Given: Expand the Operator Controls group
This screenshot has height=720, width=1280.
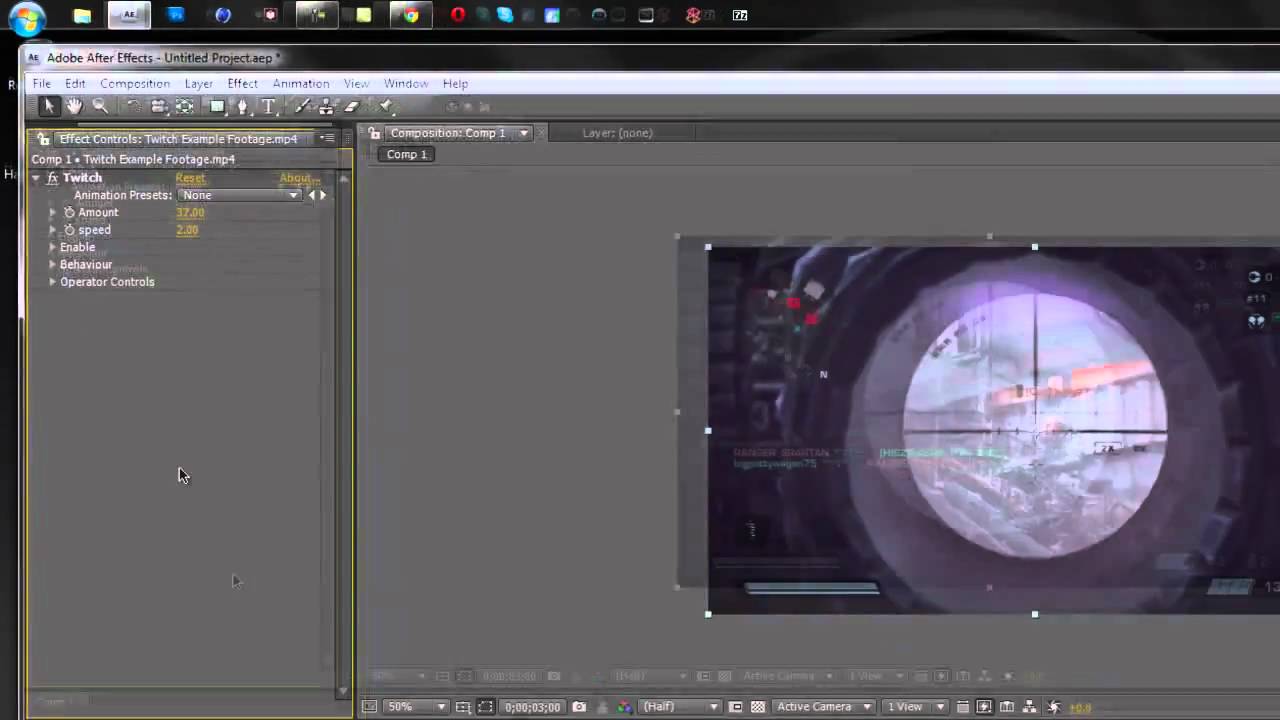Looking at the screenshot, I should (52, 282).
